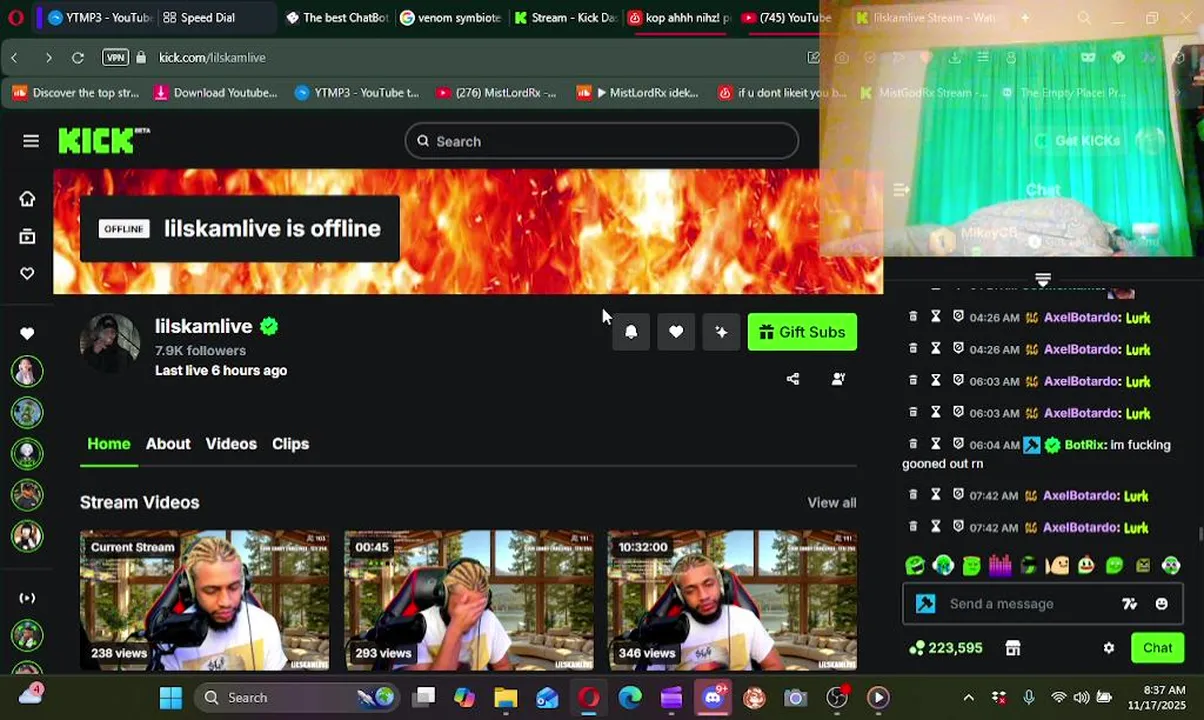Switch to The best ChatBot tab
1204x720 pixels.
click(x=336, y=17)
